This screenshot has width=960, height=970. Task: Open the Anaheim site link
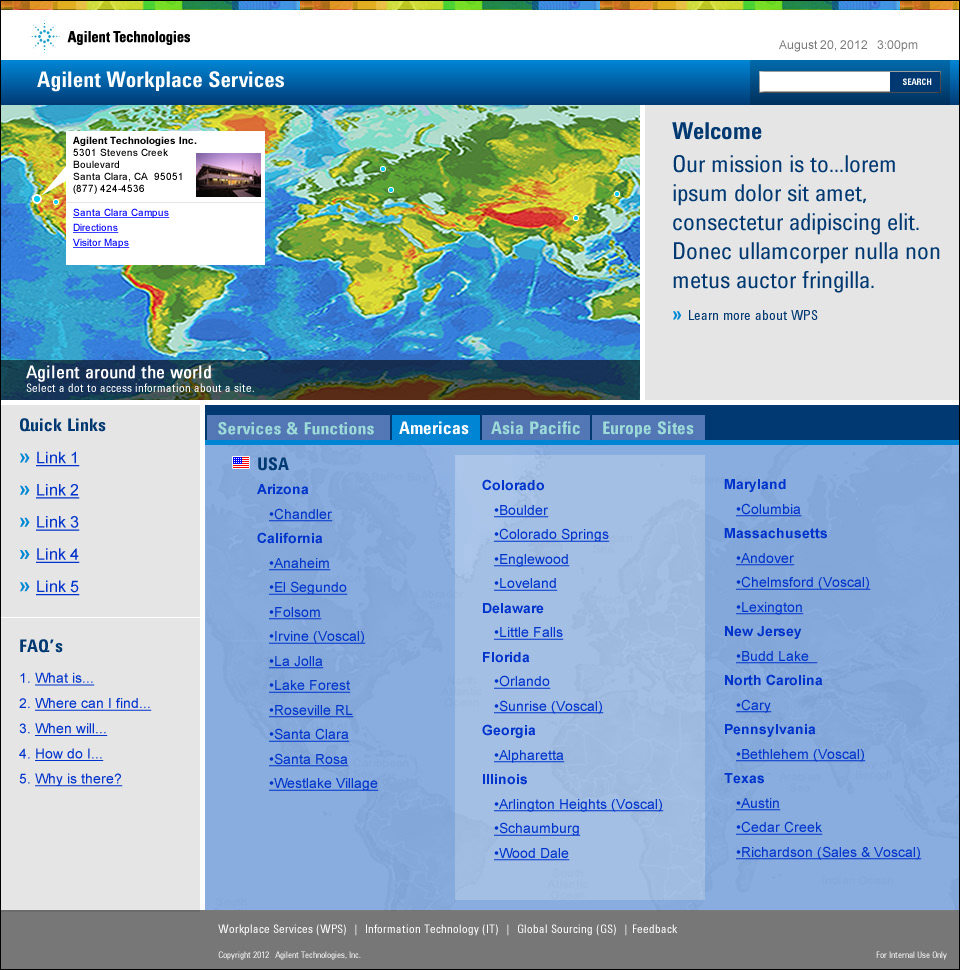click(x=299, y=563)
